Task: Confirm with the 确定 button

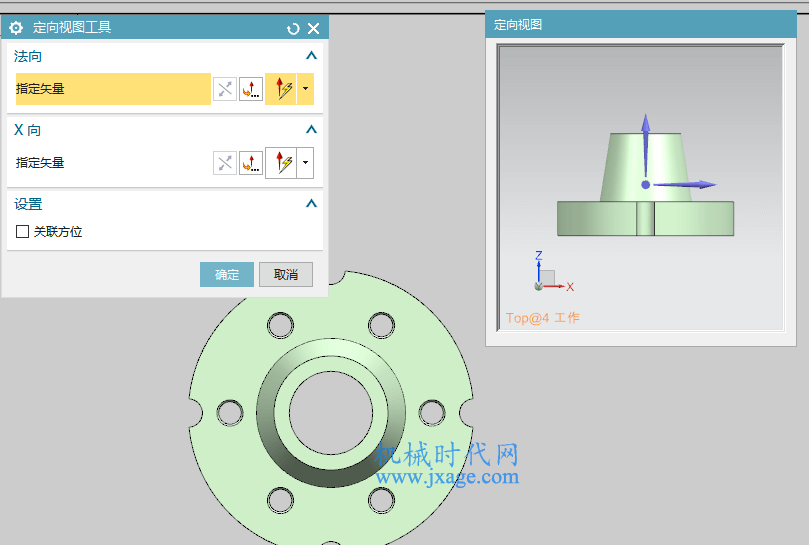Action: (x=227, y=275)
